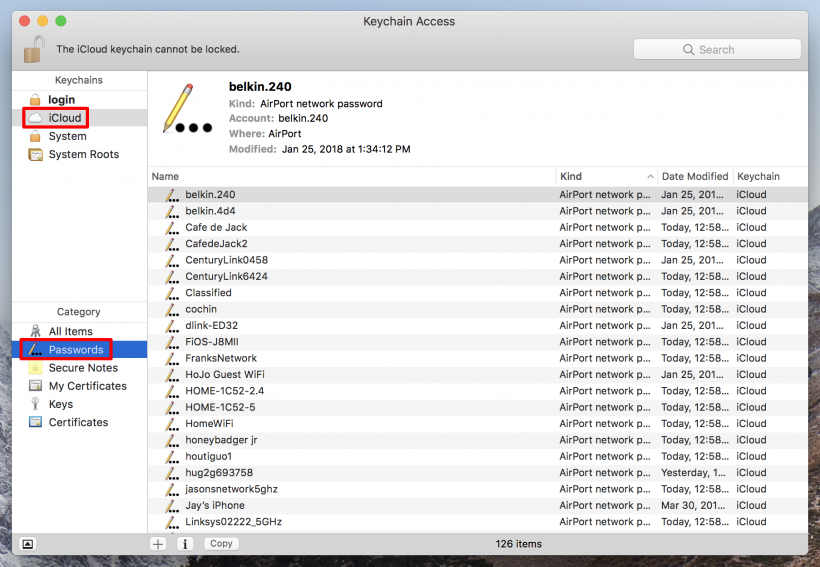820x567 pixels.
Task: Click the pencil icon beside FranksNetwork
Action: coord(172,359)
